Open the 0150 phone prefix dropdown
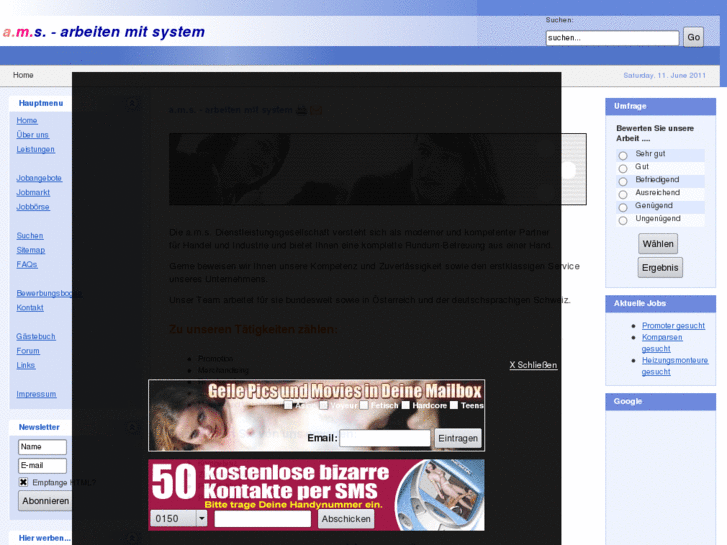 tap(179, 519)
